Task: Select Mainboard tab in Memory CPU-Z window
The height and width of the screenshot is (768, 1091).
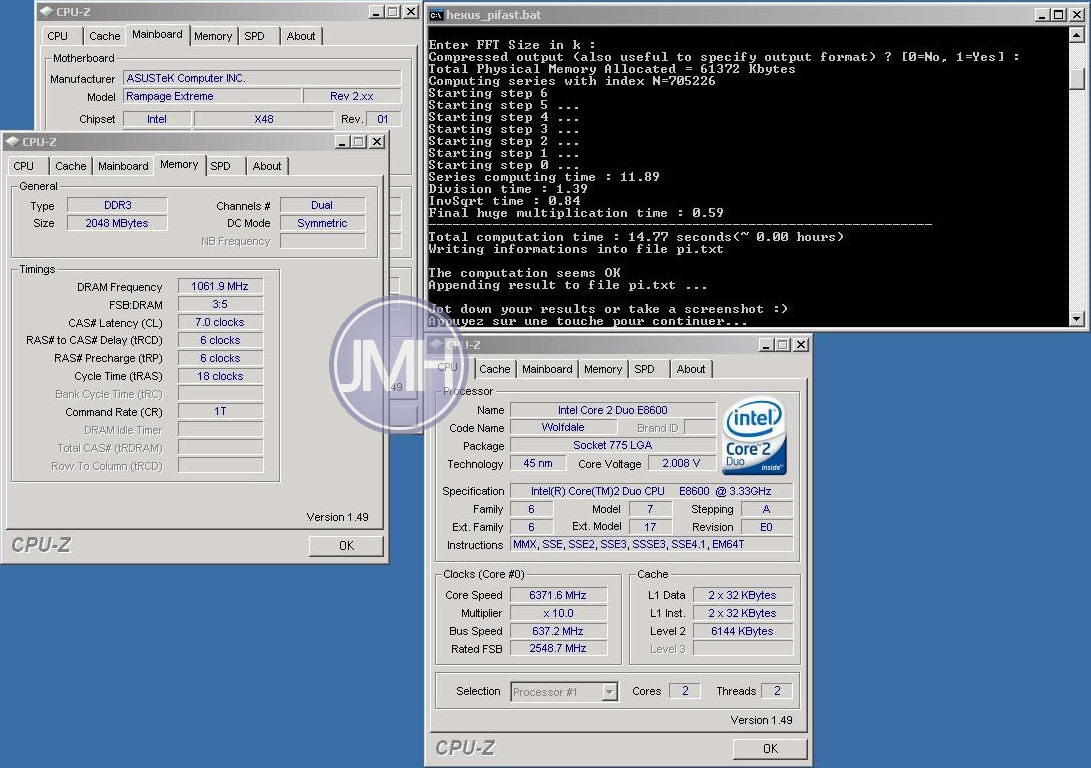Action: point(123,166)
